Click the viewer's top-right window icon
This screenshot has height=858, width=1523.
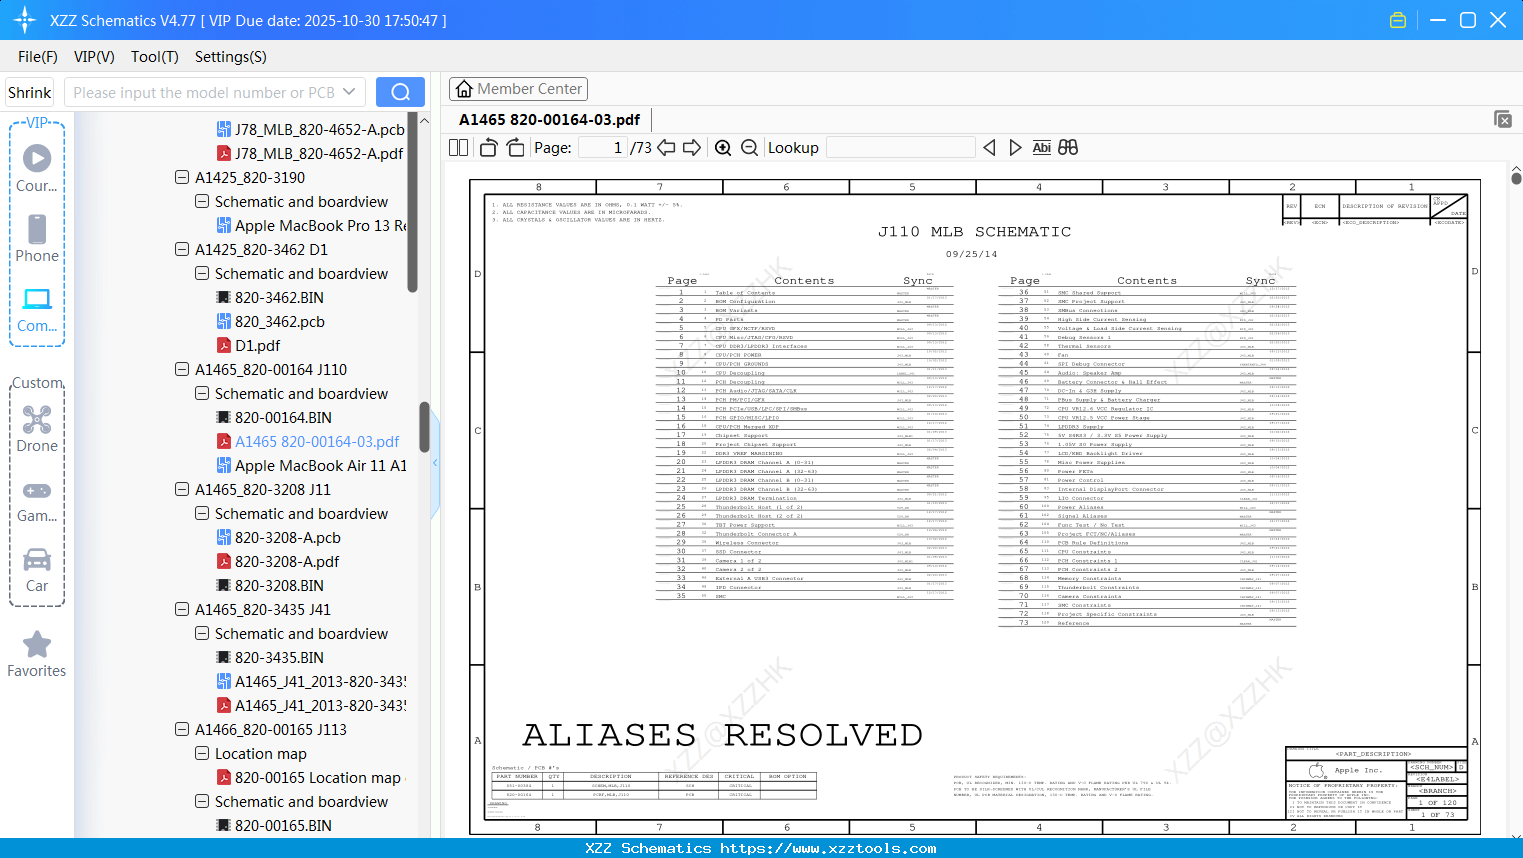(x=1503, y=119)
